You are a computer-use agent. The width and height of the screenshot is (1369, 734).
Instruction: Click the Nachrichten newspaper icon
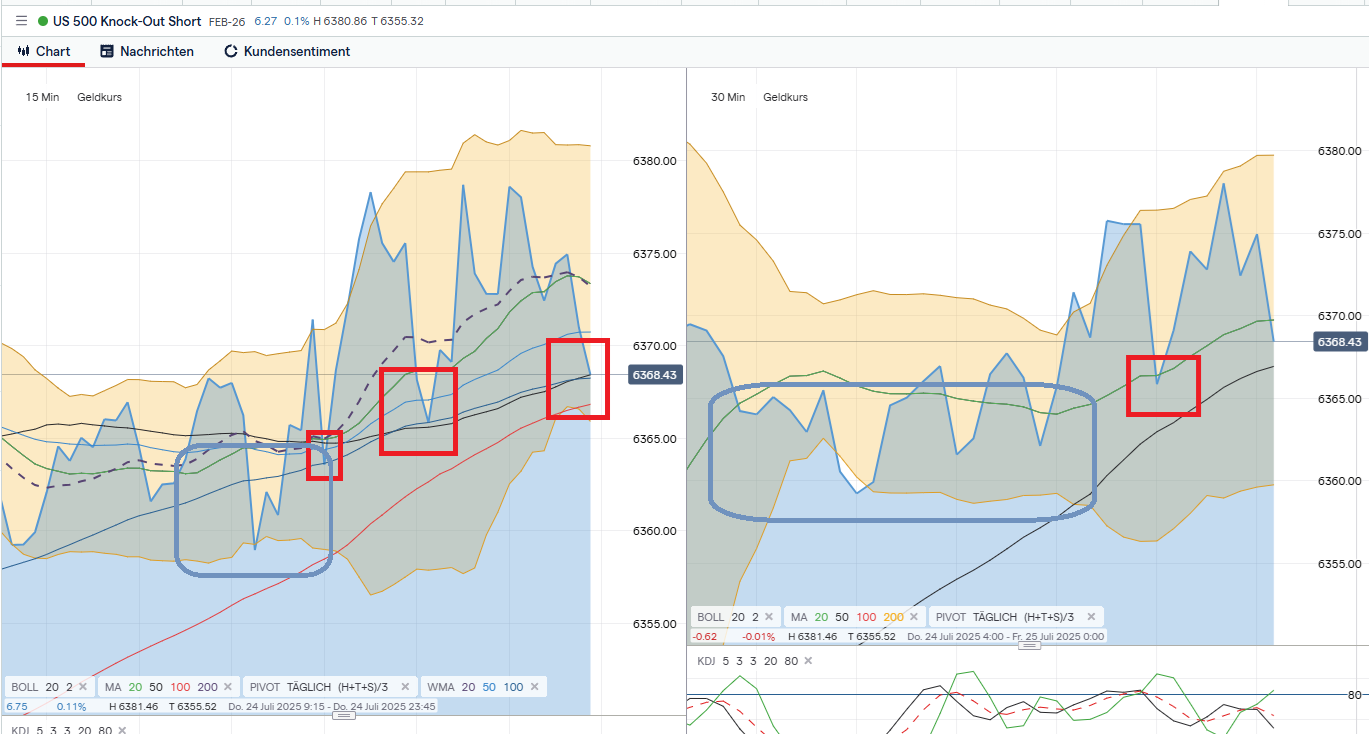coord(107,51)
